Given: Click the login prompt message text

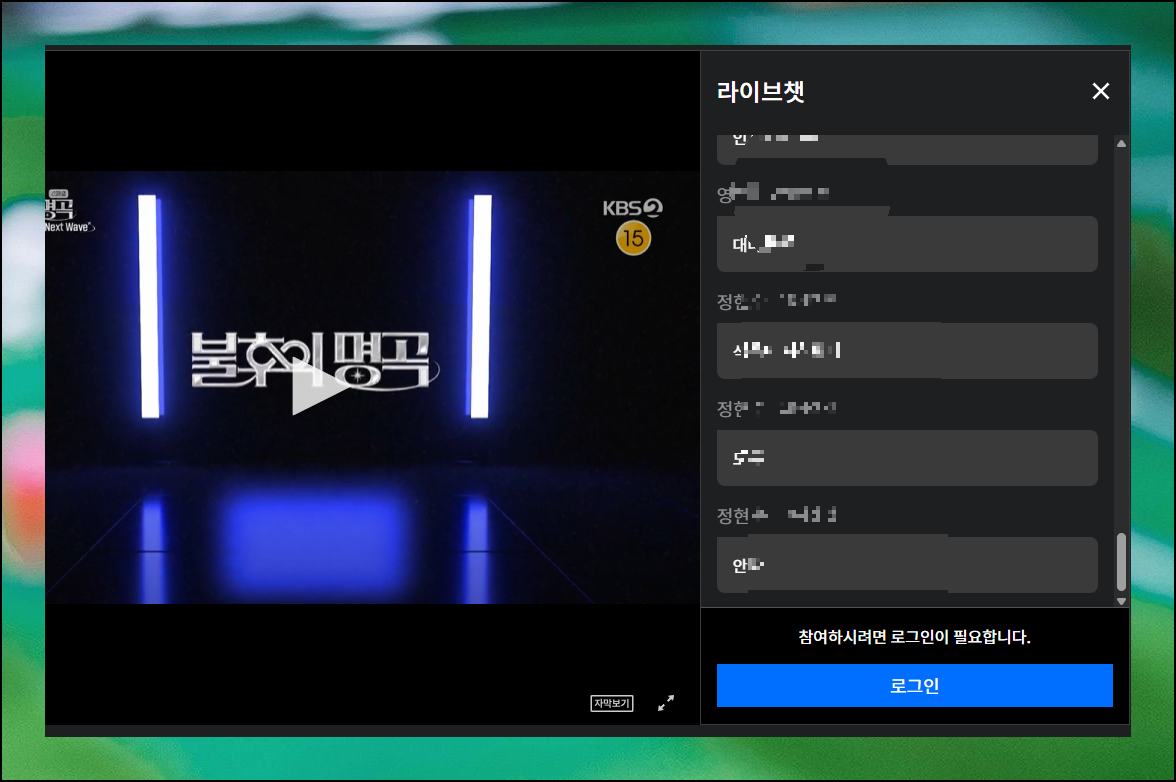Looking at the screenshot, I should coord(914,637).
